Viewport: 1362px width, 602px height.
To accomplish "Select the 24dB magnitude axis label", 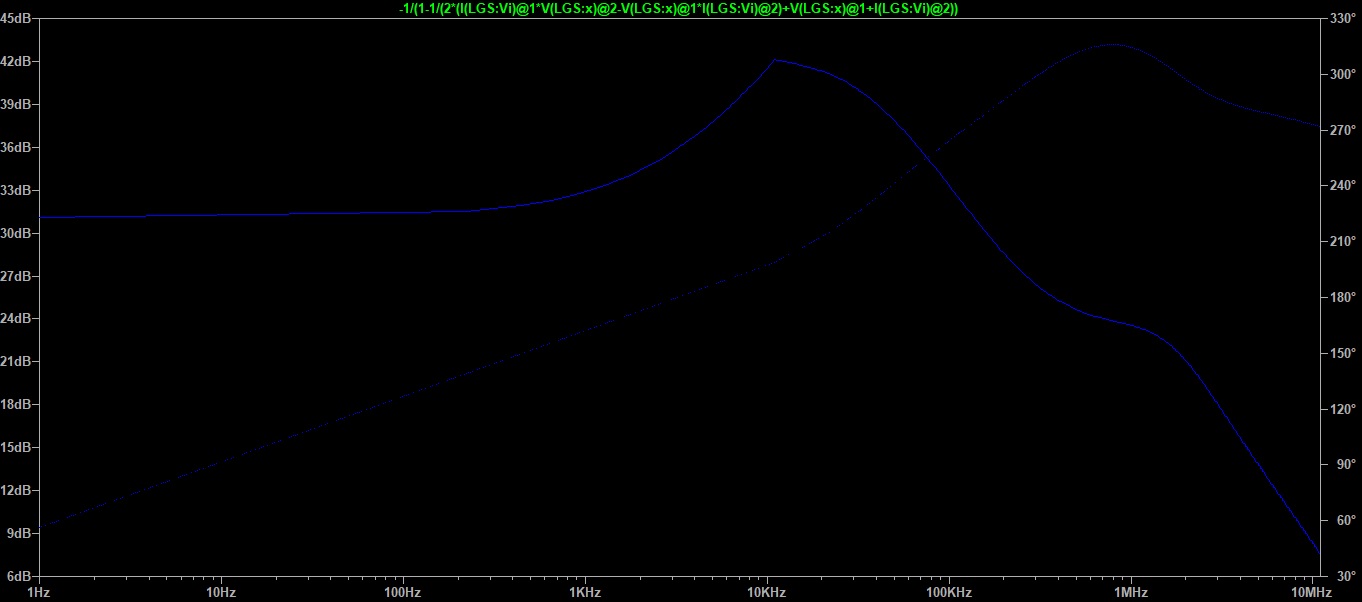I will 18,318.
